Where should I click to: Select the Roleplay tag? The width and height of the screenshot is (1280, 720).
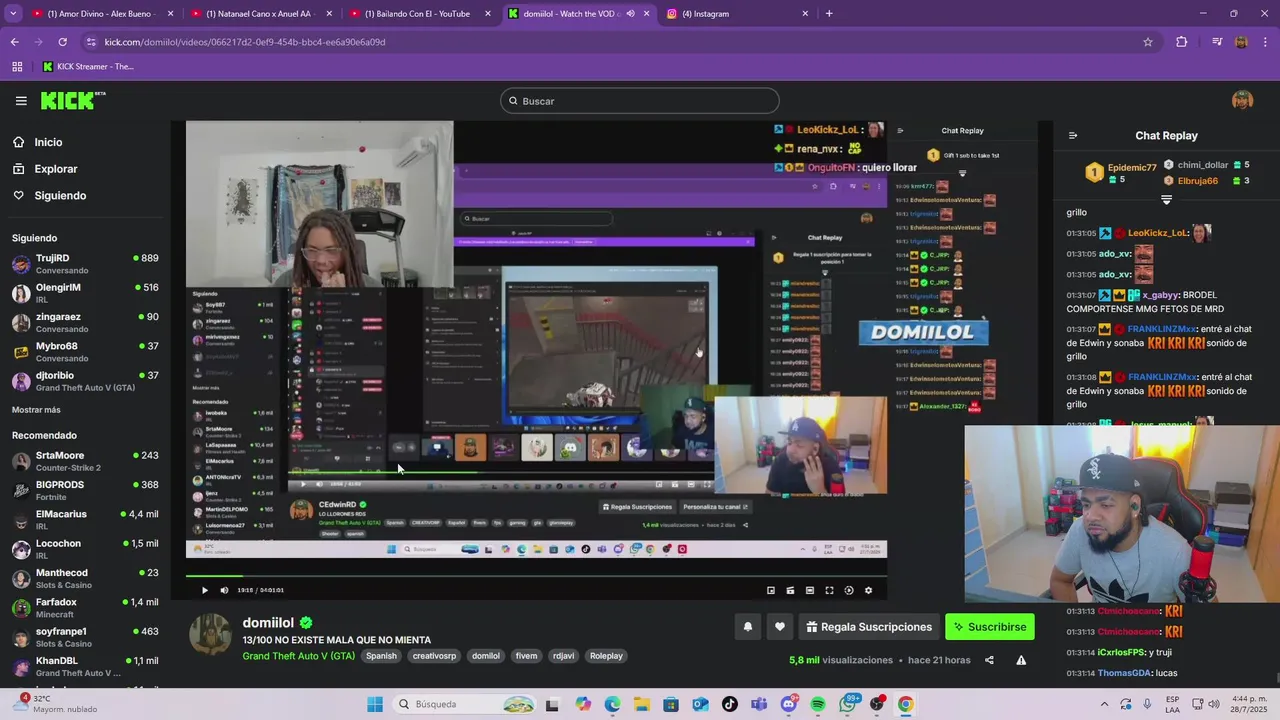coord(606,656)
